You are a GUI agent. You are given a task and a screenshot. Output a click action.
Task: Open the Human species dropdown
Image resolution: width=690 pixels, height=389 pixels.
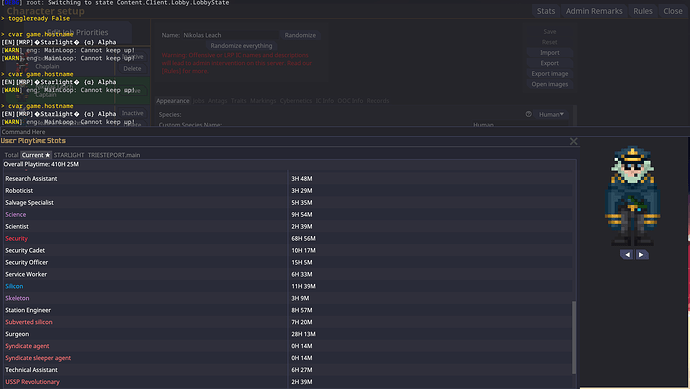click(551, 114)
